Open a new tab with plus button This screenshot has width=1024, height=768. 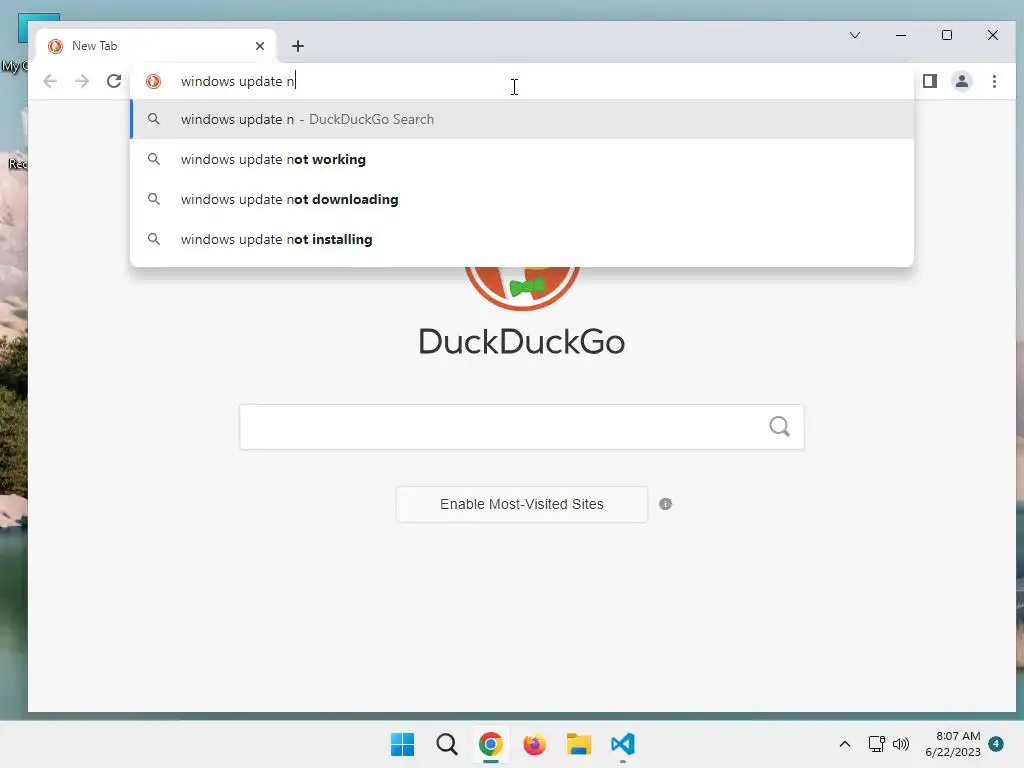point(298,46)
